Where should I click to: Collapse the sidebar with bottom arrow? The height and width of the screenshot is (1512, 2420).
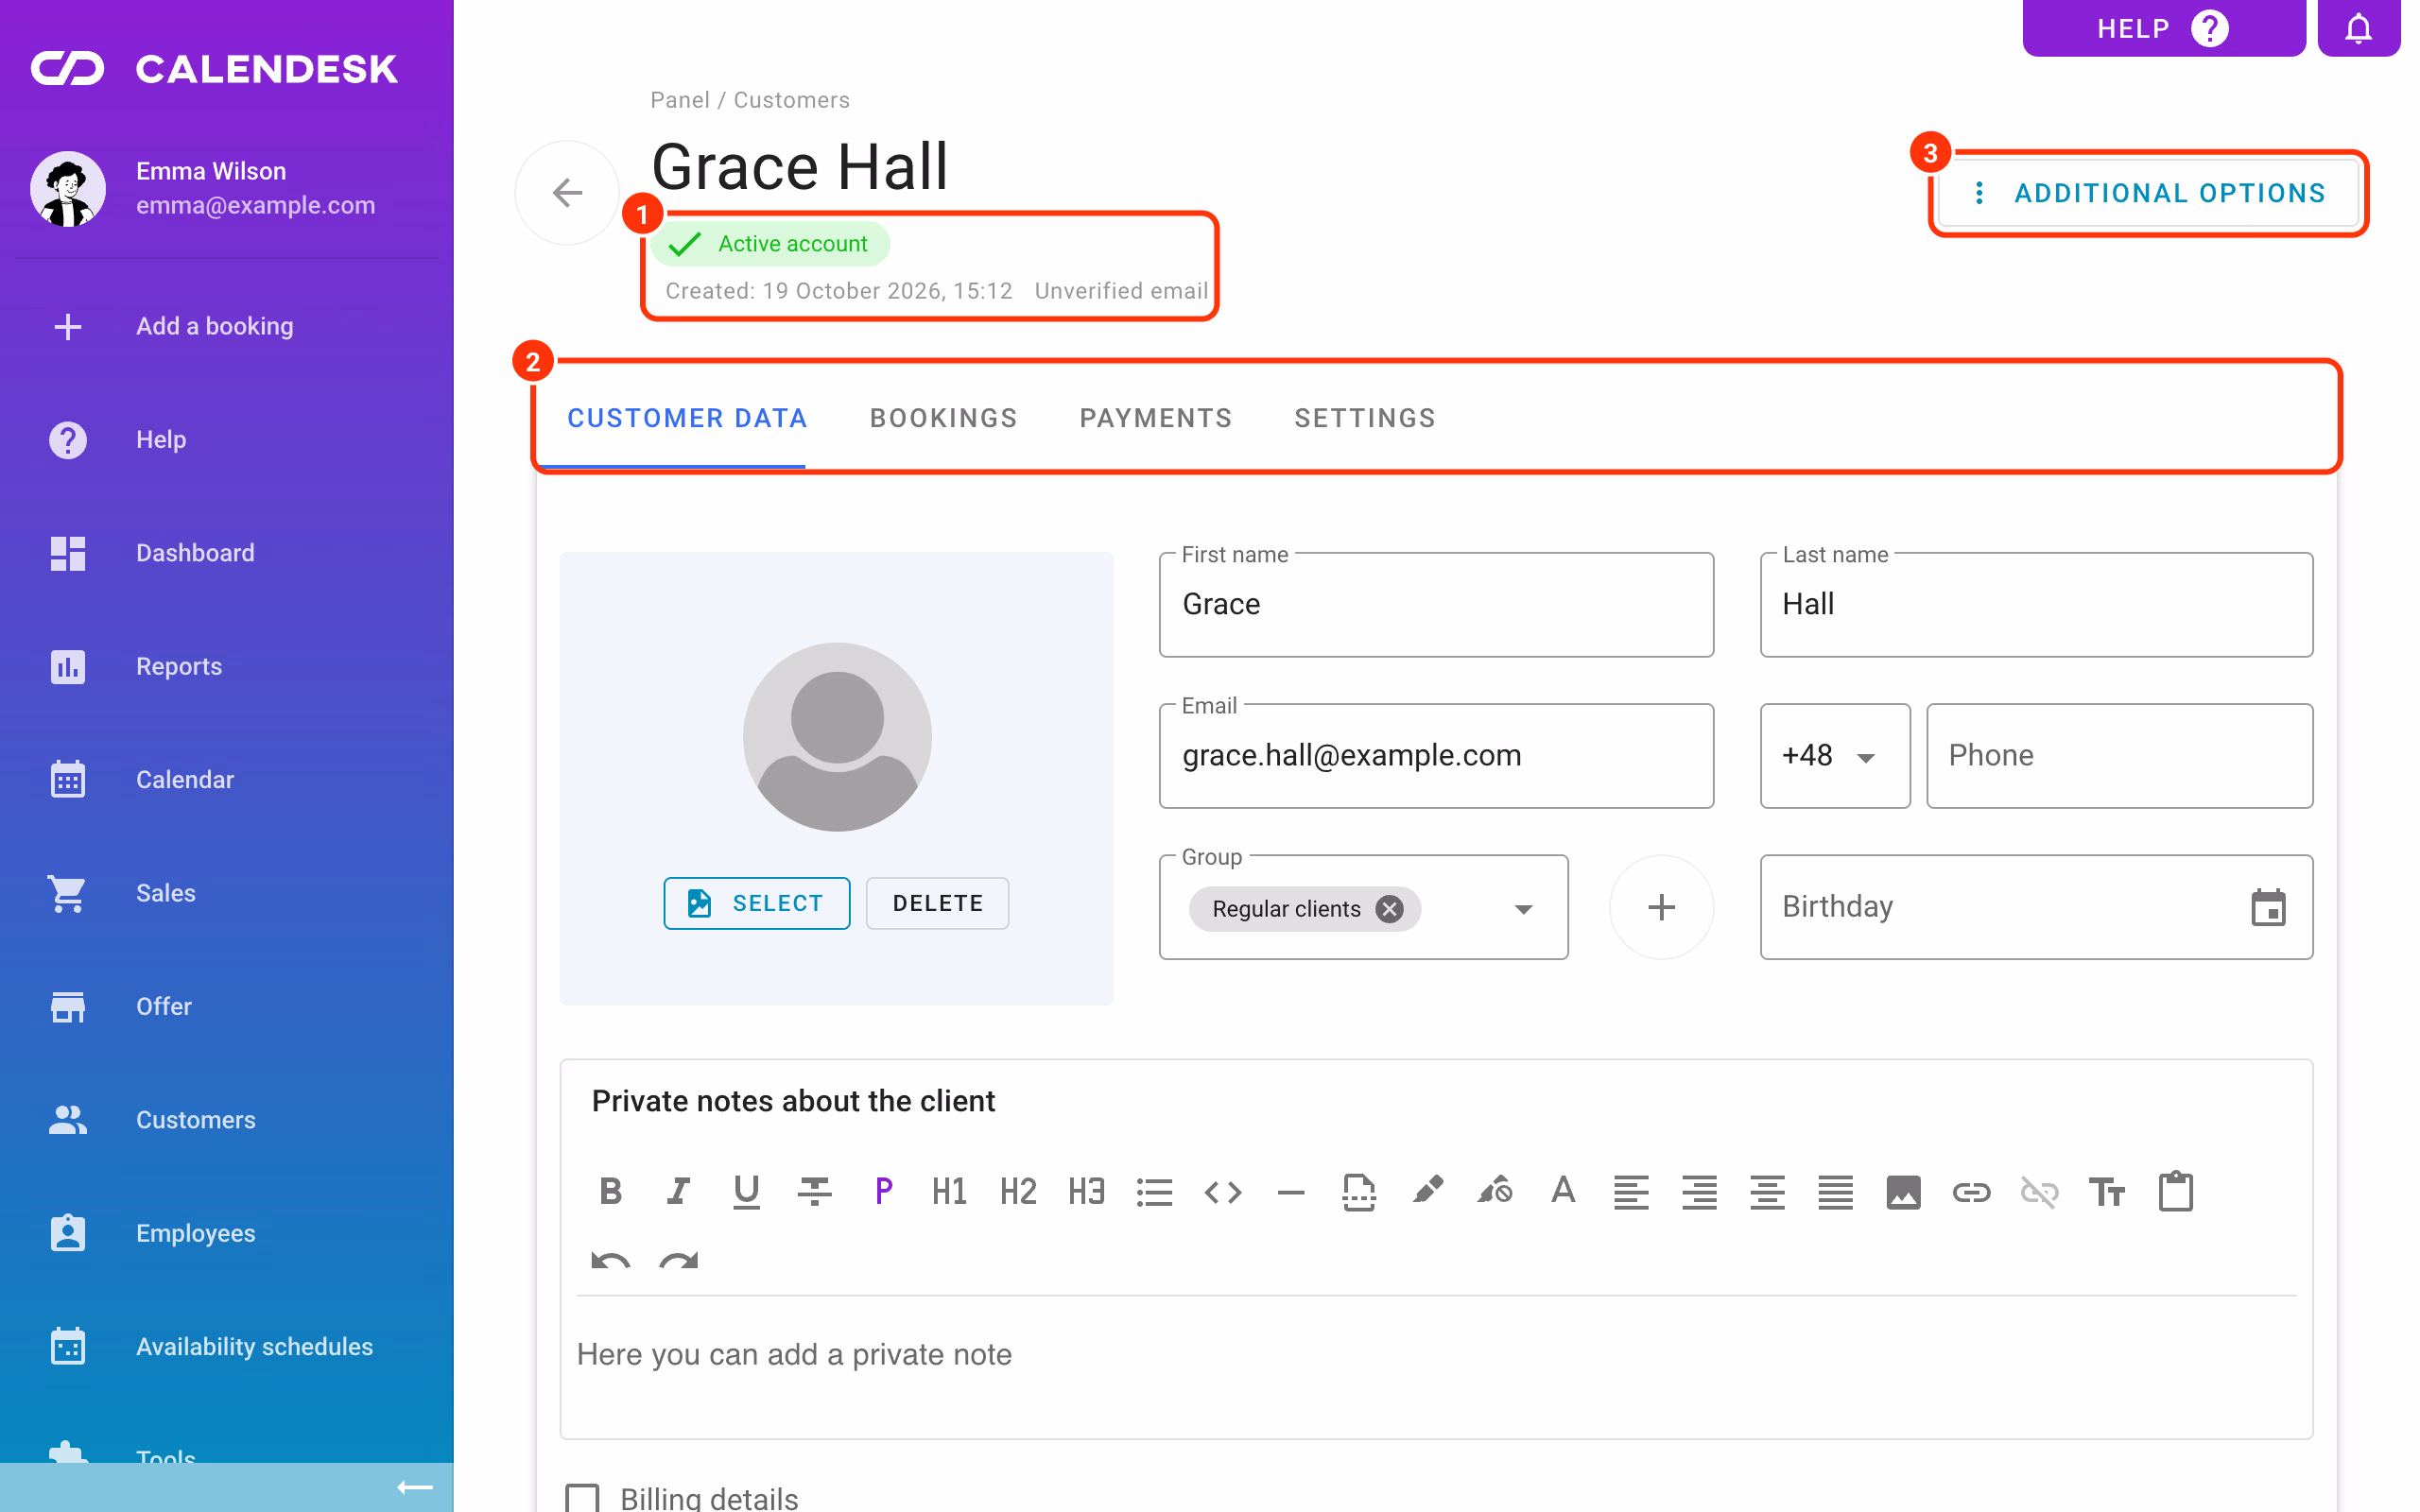point(414,1487)
